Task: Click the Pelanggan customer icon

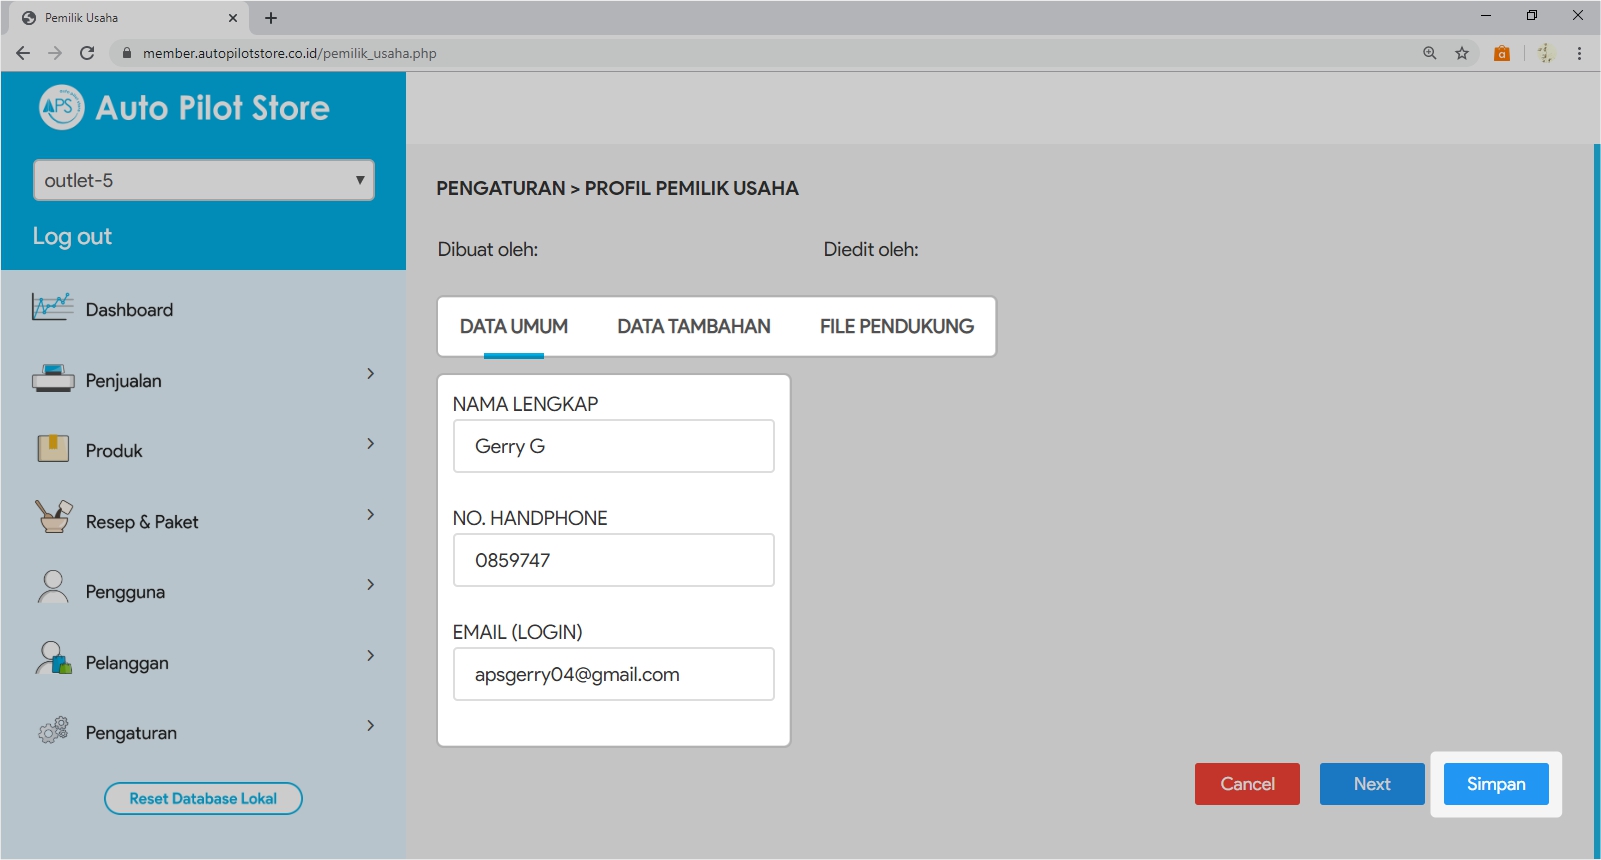Action: 52,658
